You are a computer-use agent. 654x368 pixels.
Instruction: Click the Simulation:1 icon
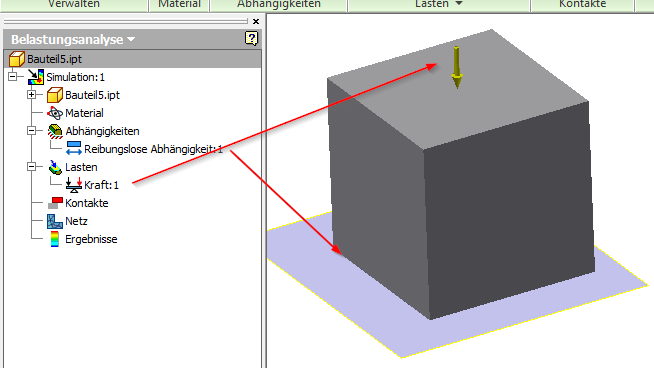35,77
